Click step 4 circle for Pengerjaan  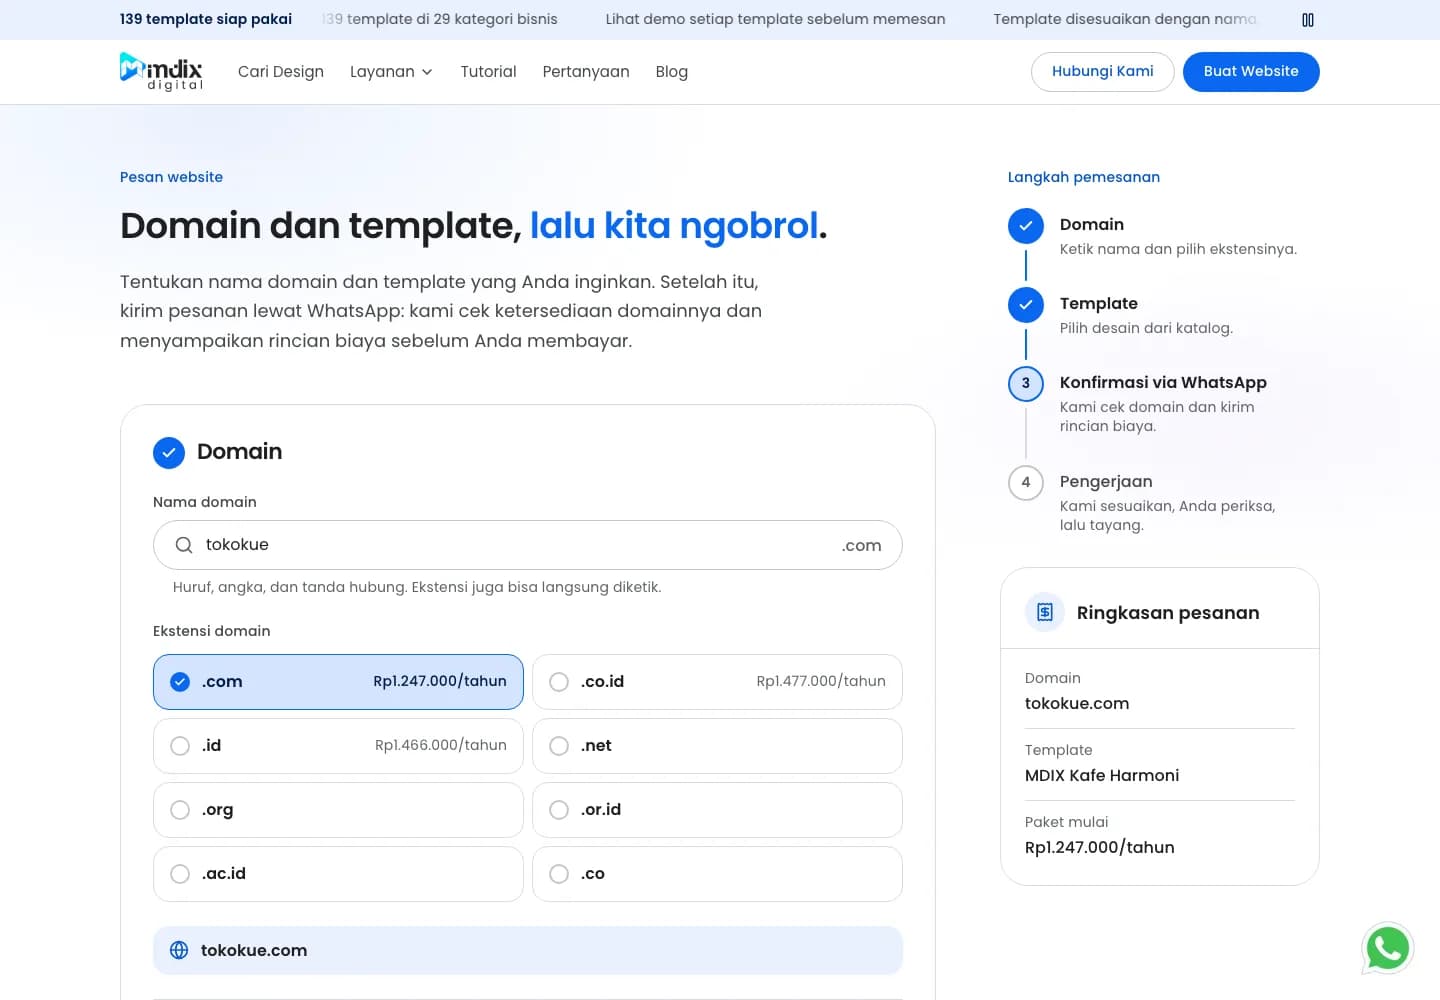[1026, 483]
